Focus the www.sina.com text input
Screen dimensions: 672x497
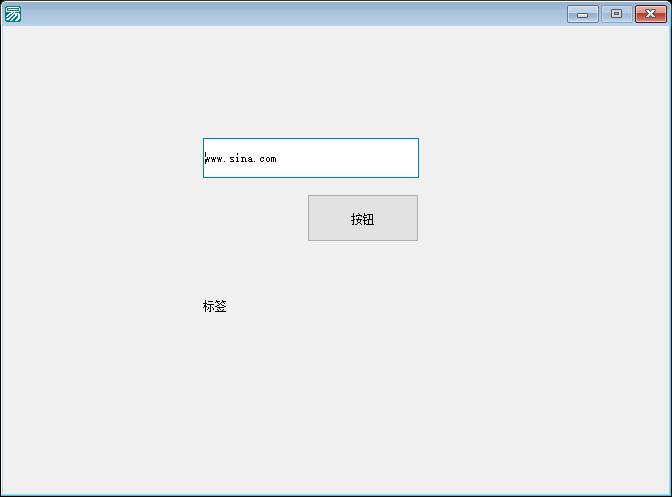coord(311,158)
